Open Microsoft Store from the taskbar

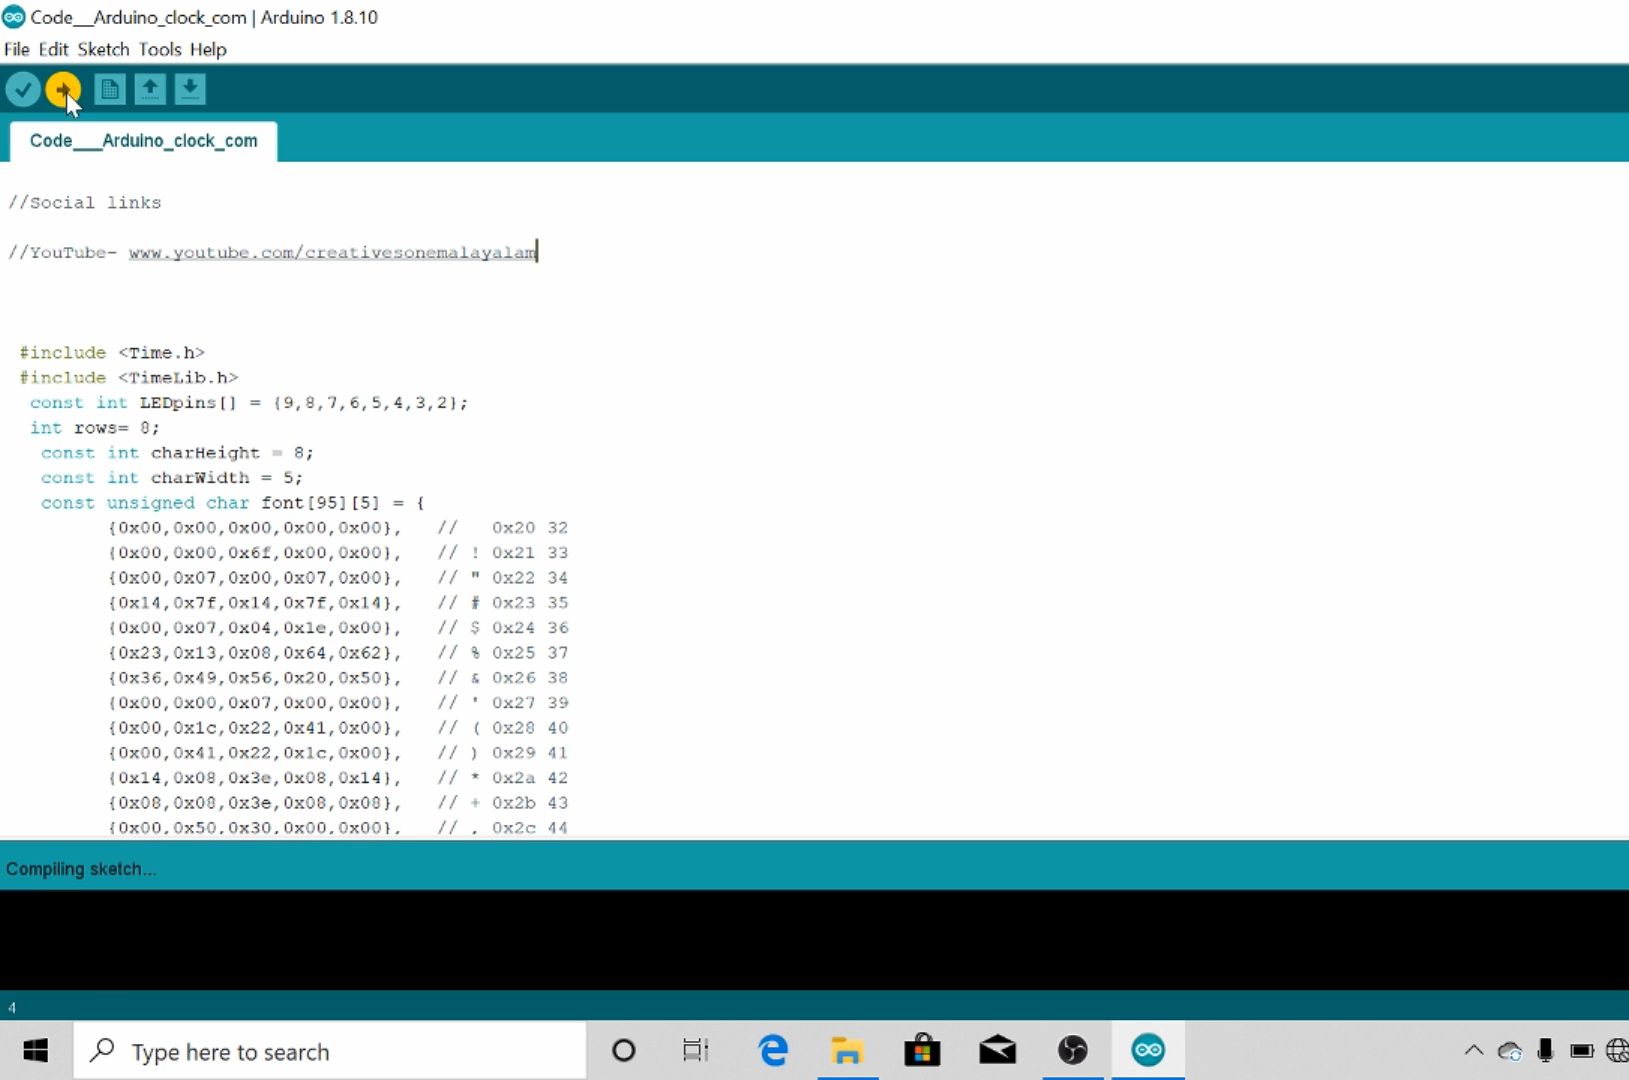(922, 1050)
